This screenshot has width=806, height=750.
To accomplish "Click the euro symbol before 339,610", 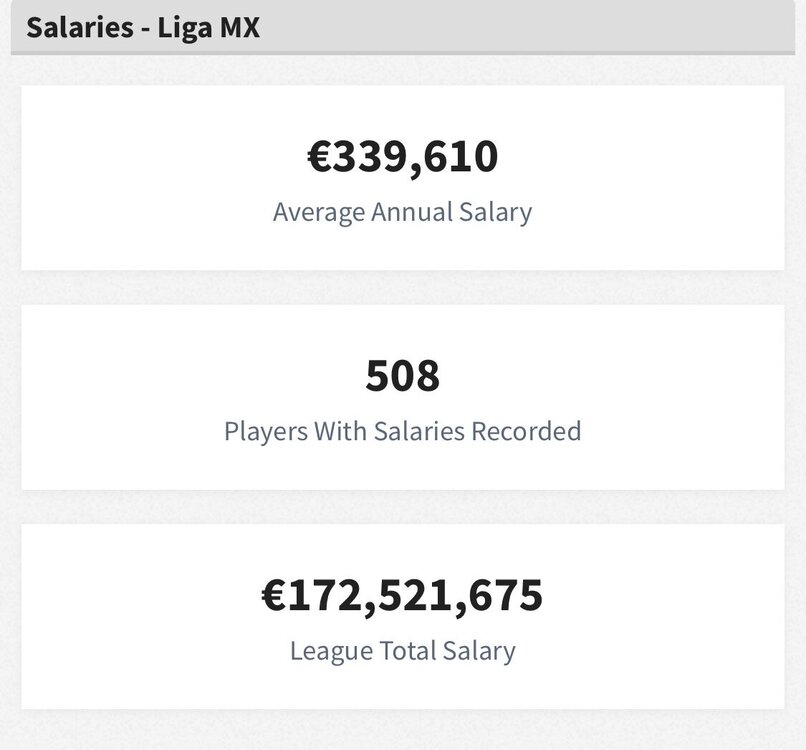I will (x=321, y=157).
